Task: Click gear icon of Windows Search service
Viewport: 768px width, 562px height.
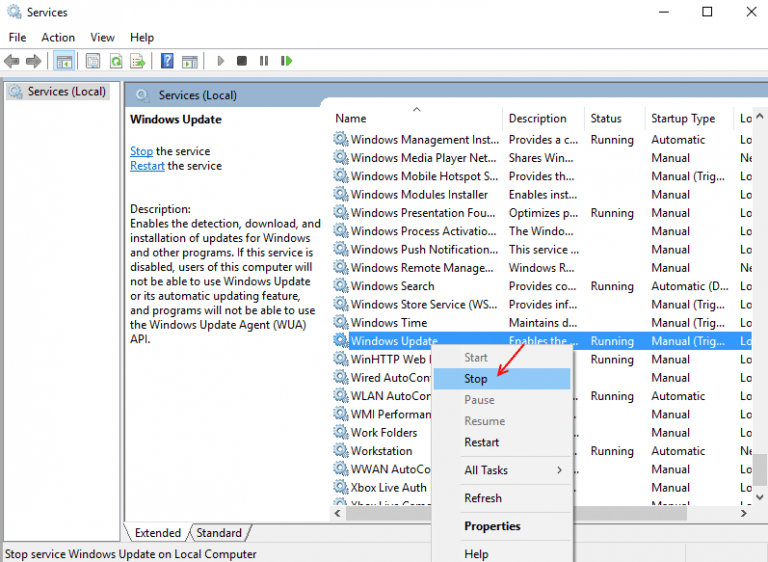Action: pyautogui.click(x=341, y=285)
